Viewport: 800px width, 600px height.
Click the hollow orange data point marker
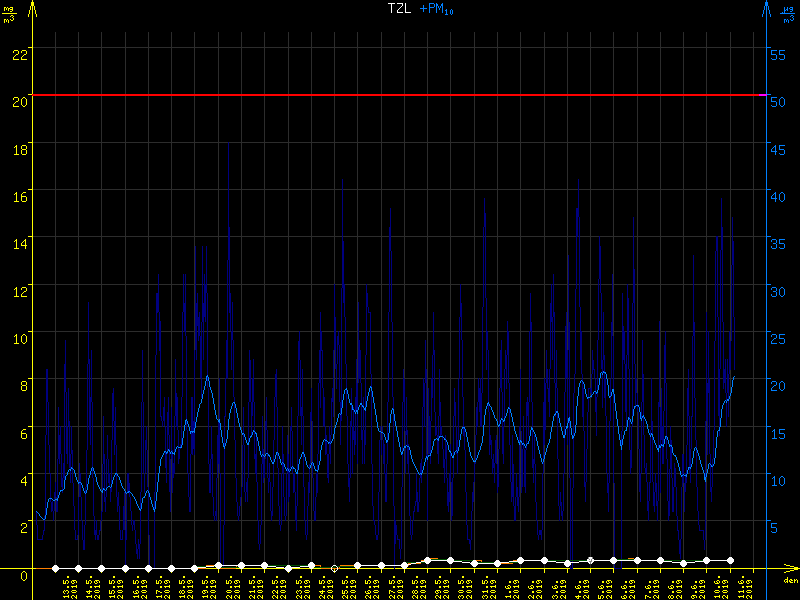click(x=334, y=568)
